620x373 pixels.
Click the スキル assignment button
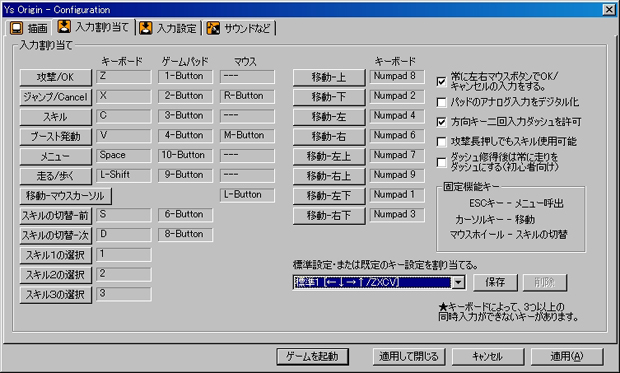click(x=56, y=117)
